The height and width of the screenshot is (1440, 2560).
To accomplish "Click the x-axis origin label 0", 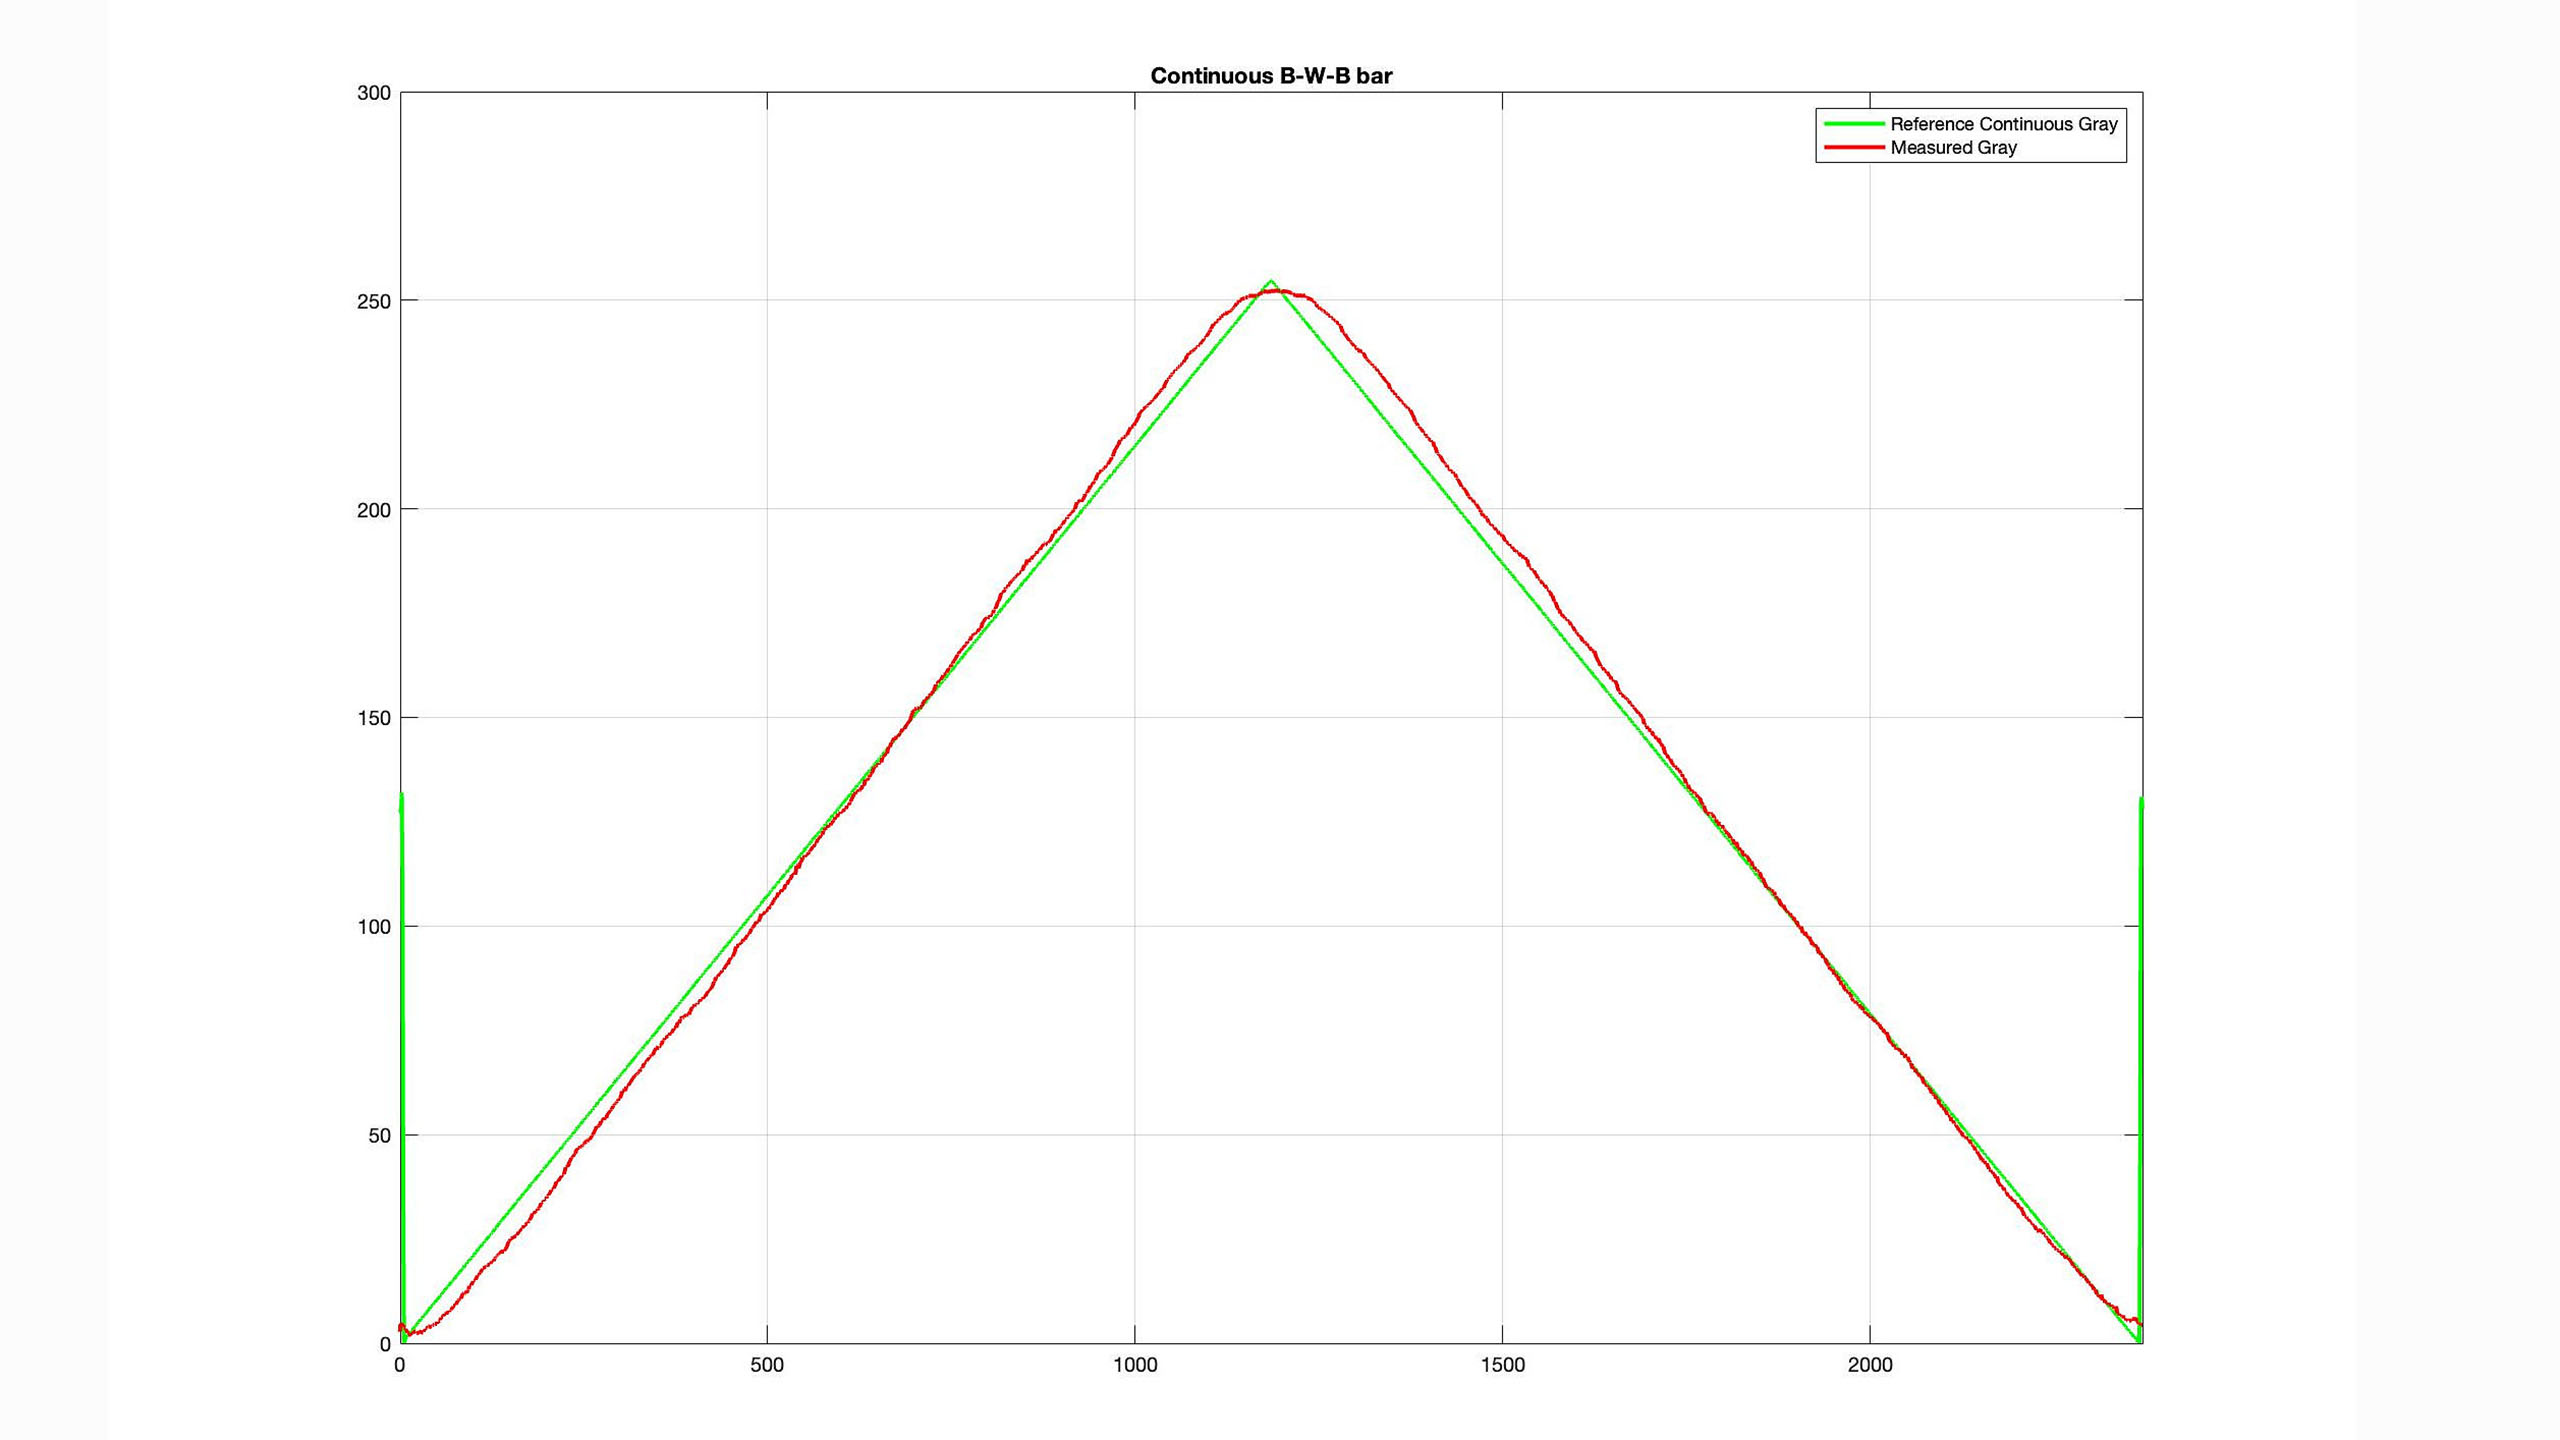I will [400, 1366].
